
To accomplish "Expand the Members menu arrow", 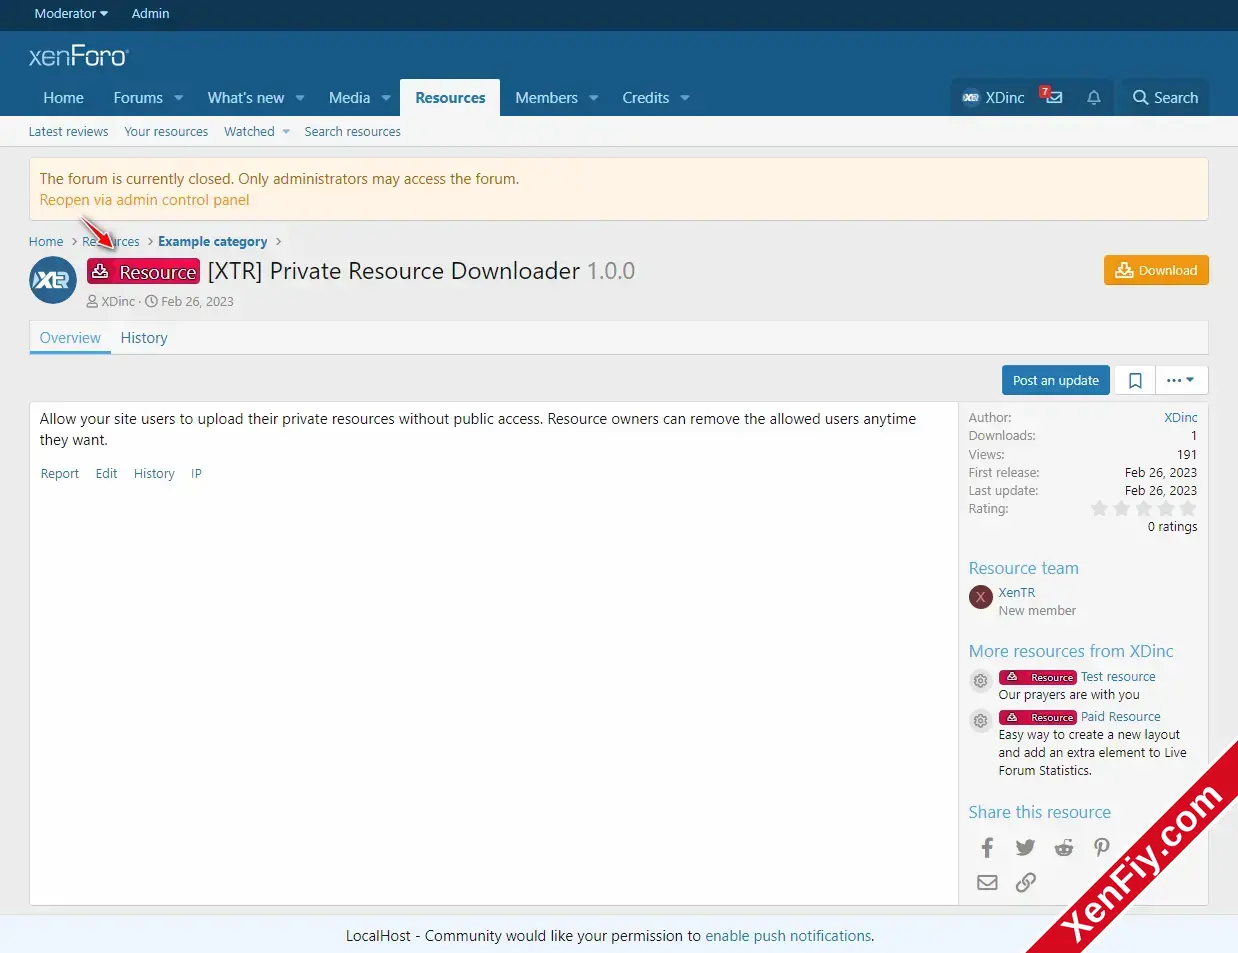I will tap(594, 98).
